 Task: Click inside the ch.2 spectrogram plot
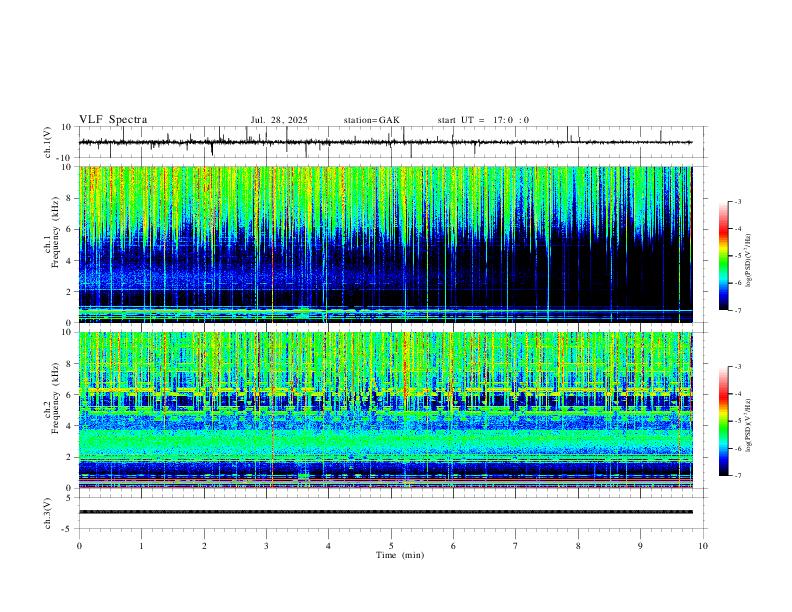385,410
